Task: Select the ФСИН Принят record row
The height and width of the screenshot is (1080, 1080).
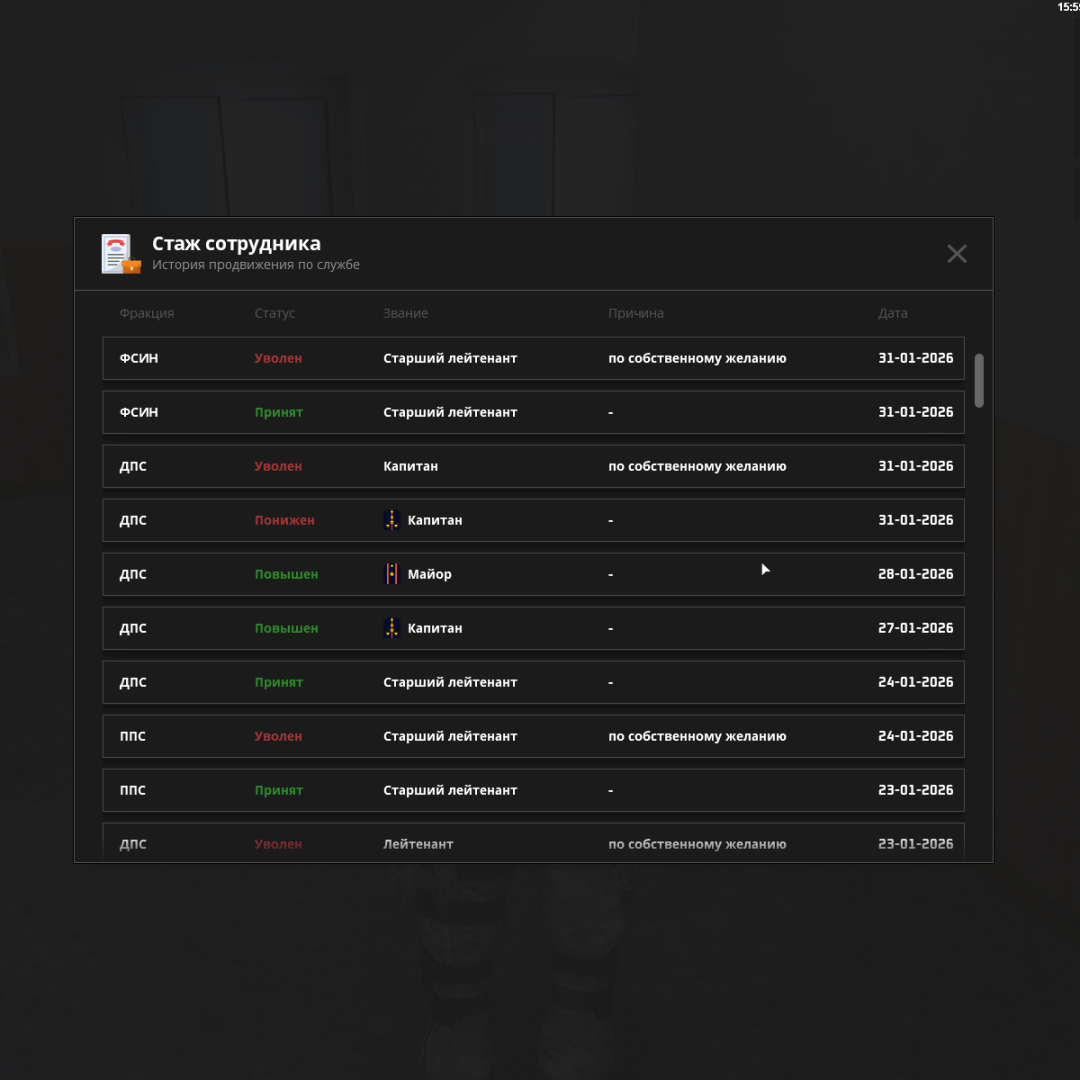Action: [x=533, y=412]
